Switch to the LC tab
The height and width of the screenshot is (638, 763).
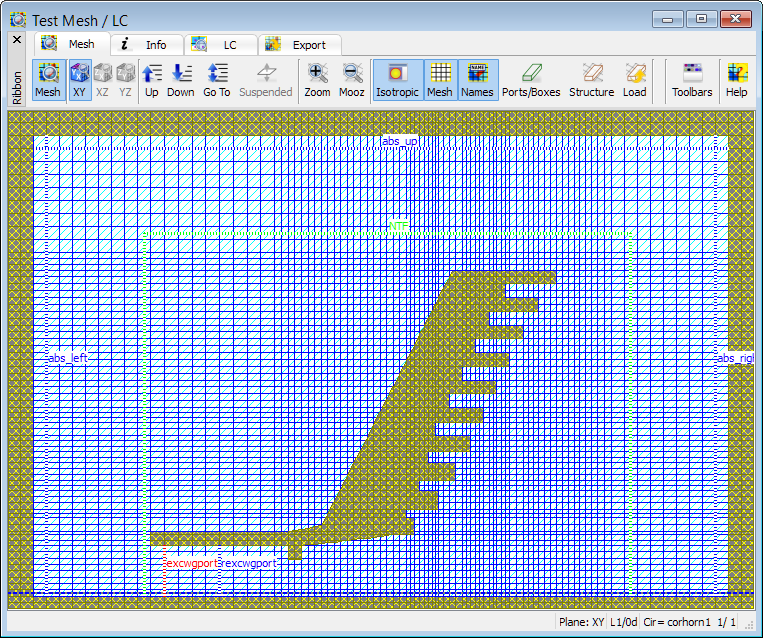coord(220,45)
